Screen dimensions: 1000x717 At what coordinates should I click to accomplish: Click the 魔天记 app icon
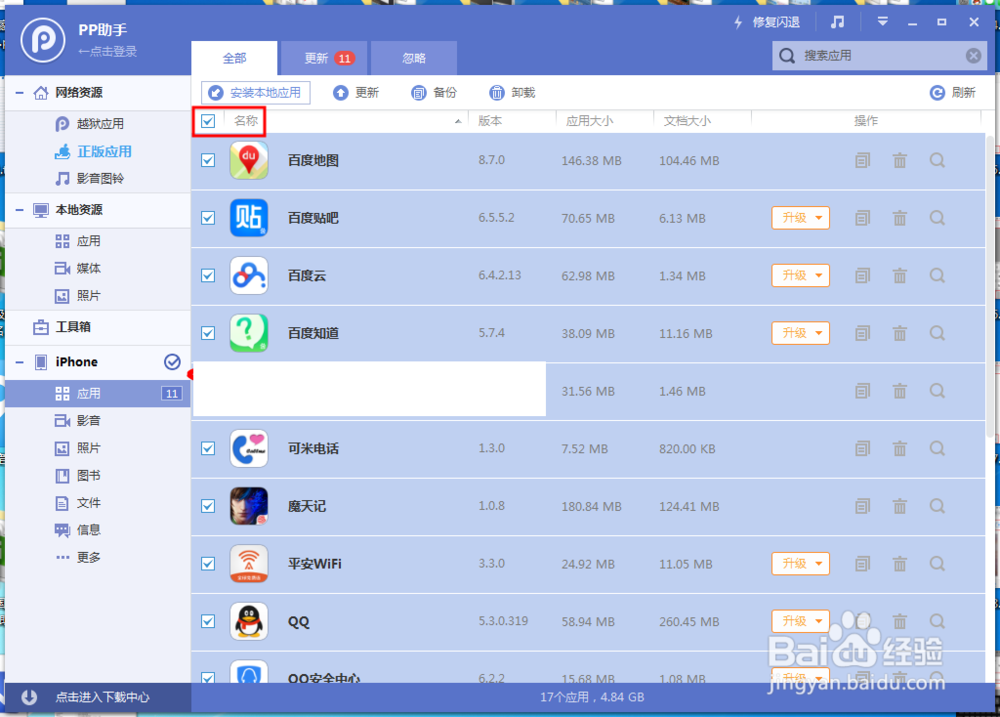click(x=249, y=506)
